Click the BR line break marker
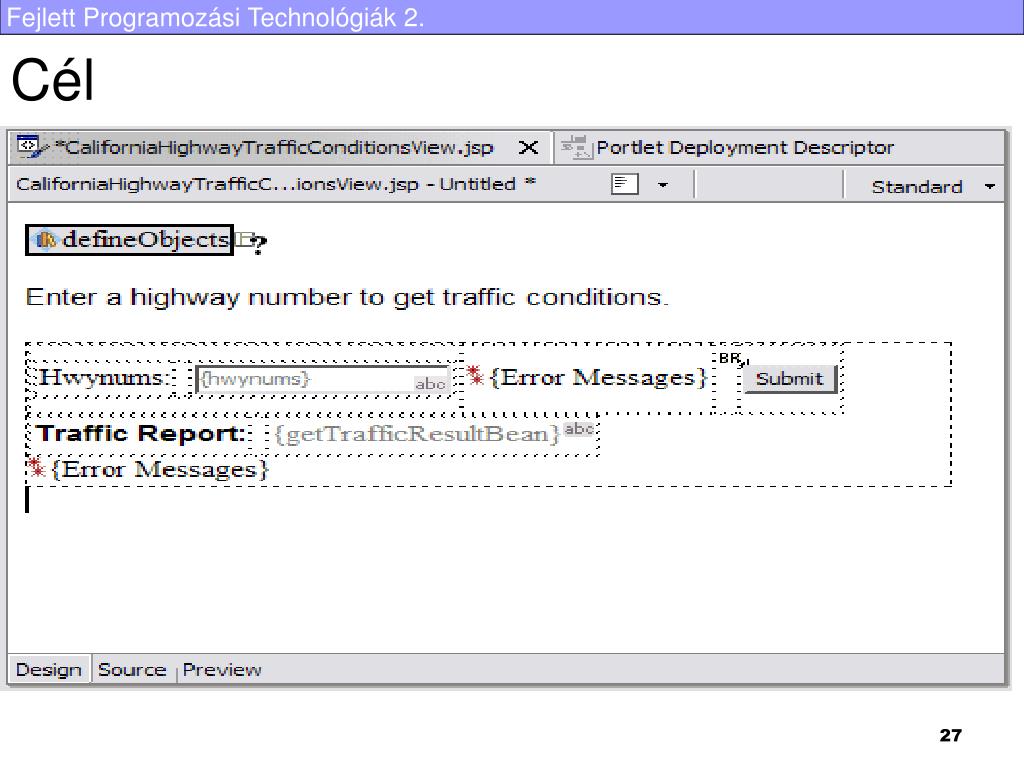The image size is (1024, 768). (733, 359)
